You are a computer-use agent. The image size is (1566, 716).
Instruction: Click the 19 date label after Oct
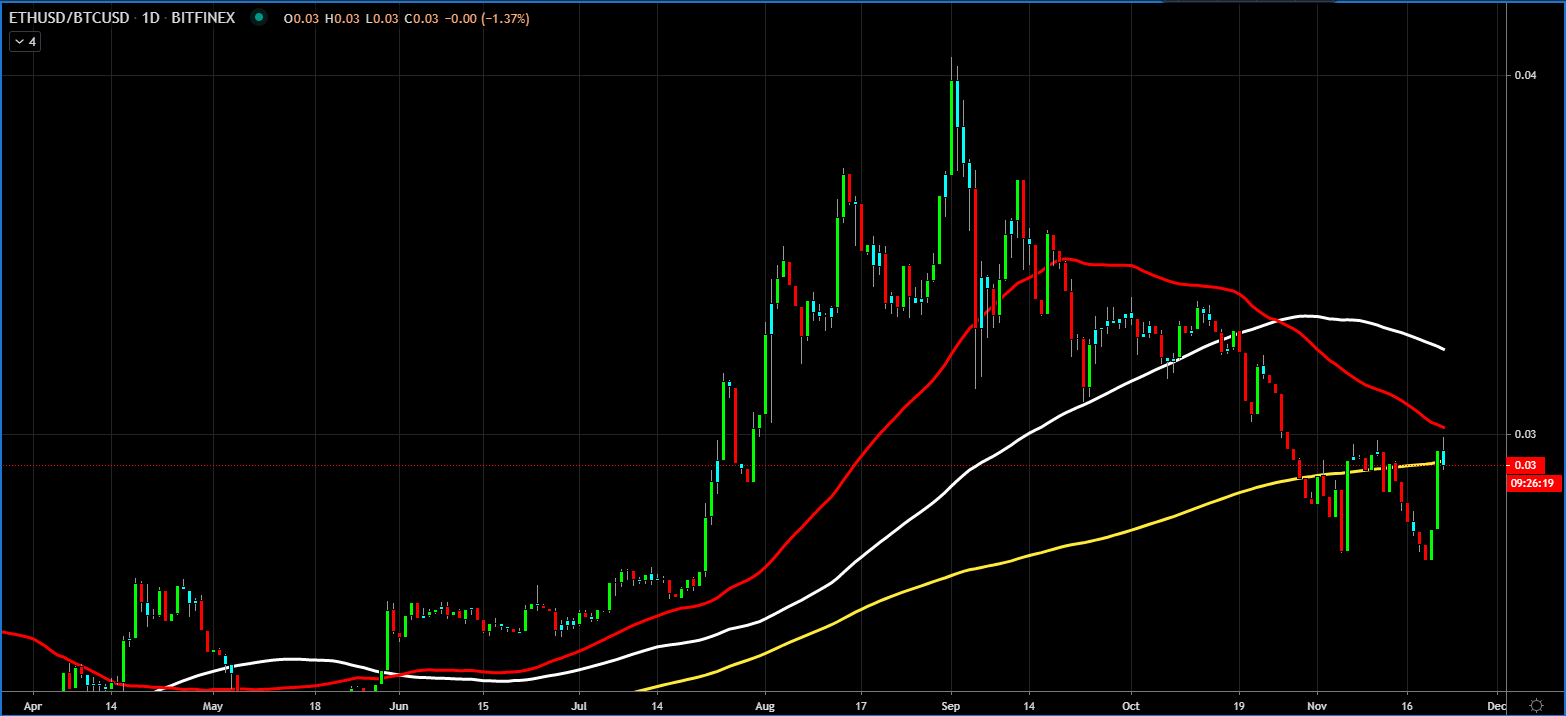[x=1239, y=704]
